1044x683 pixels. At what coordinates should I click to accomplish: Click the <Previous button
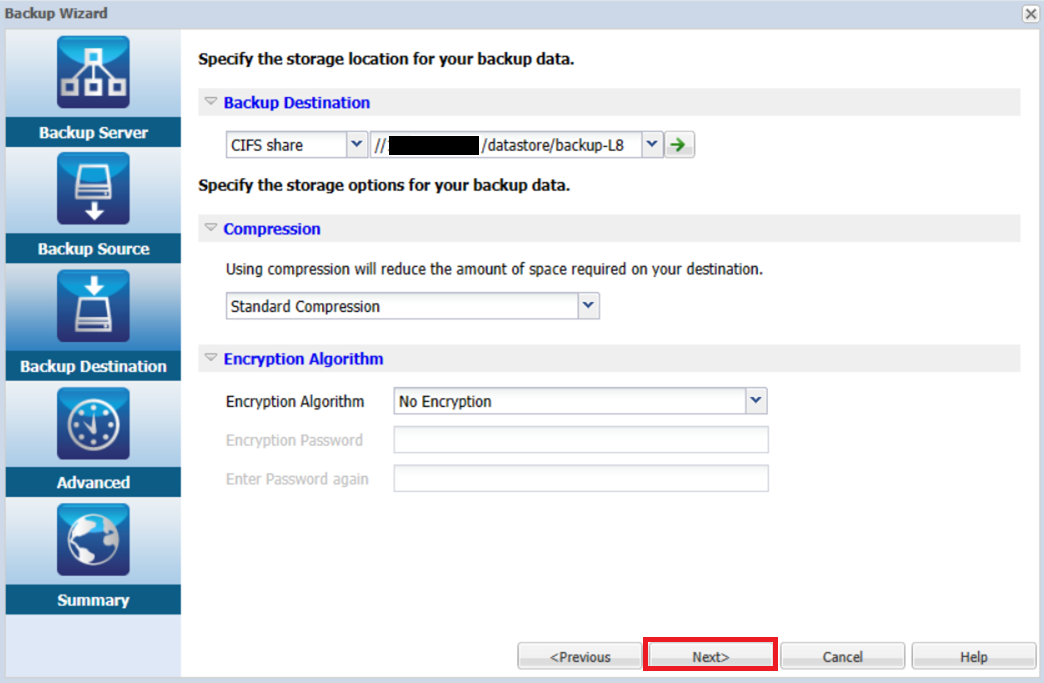(x=580, y=656)
